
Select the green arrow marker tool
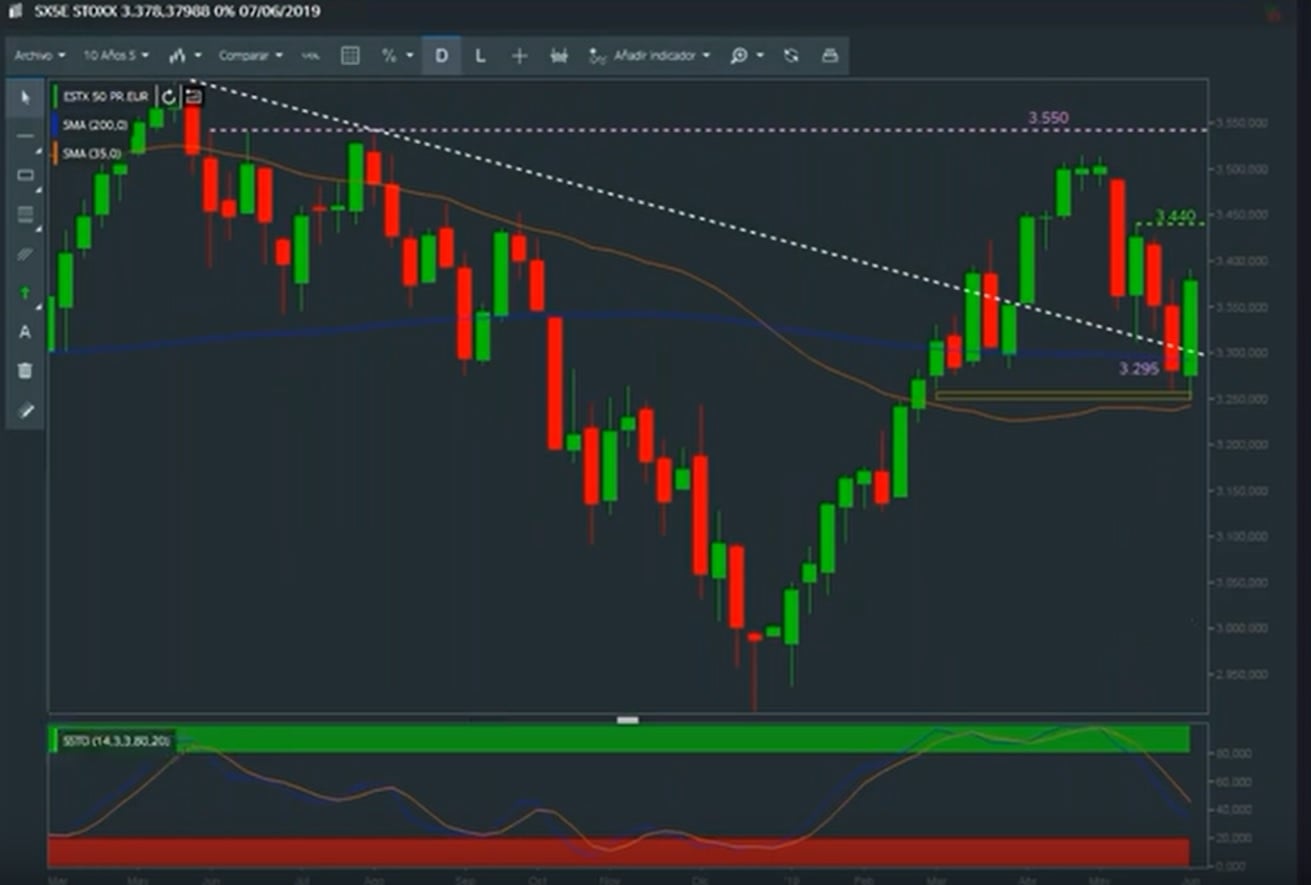[x=26, y=292]
